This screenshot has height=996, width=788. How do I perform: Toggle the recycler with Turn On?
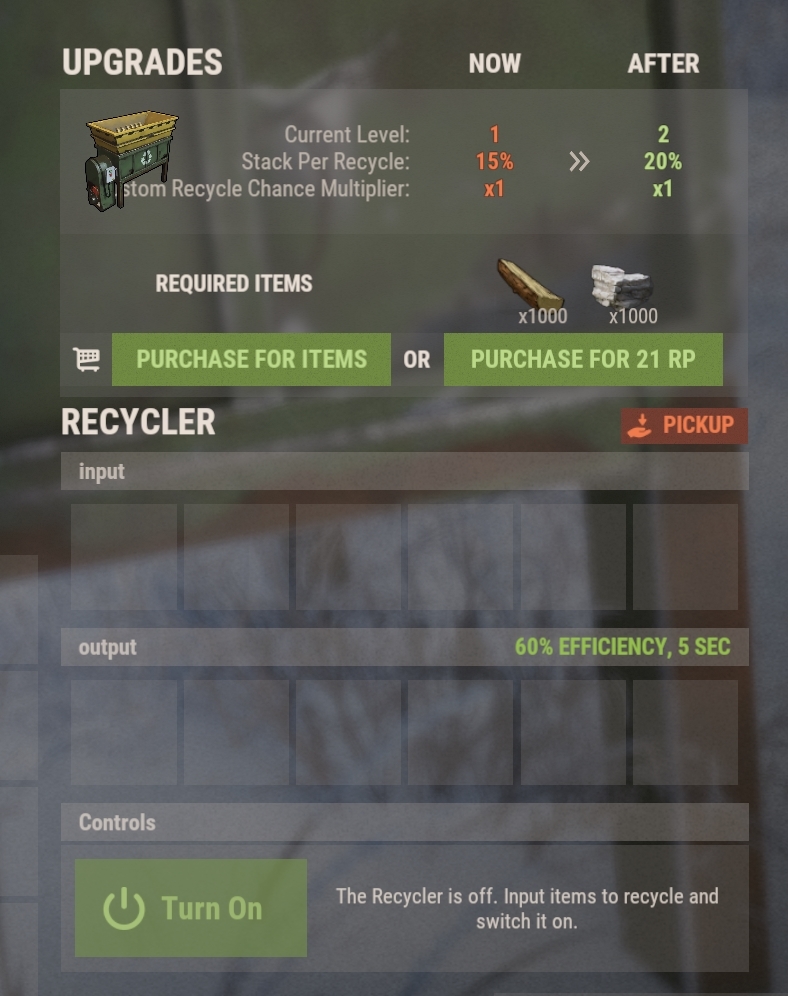click(x=190, y=908)
